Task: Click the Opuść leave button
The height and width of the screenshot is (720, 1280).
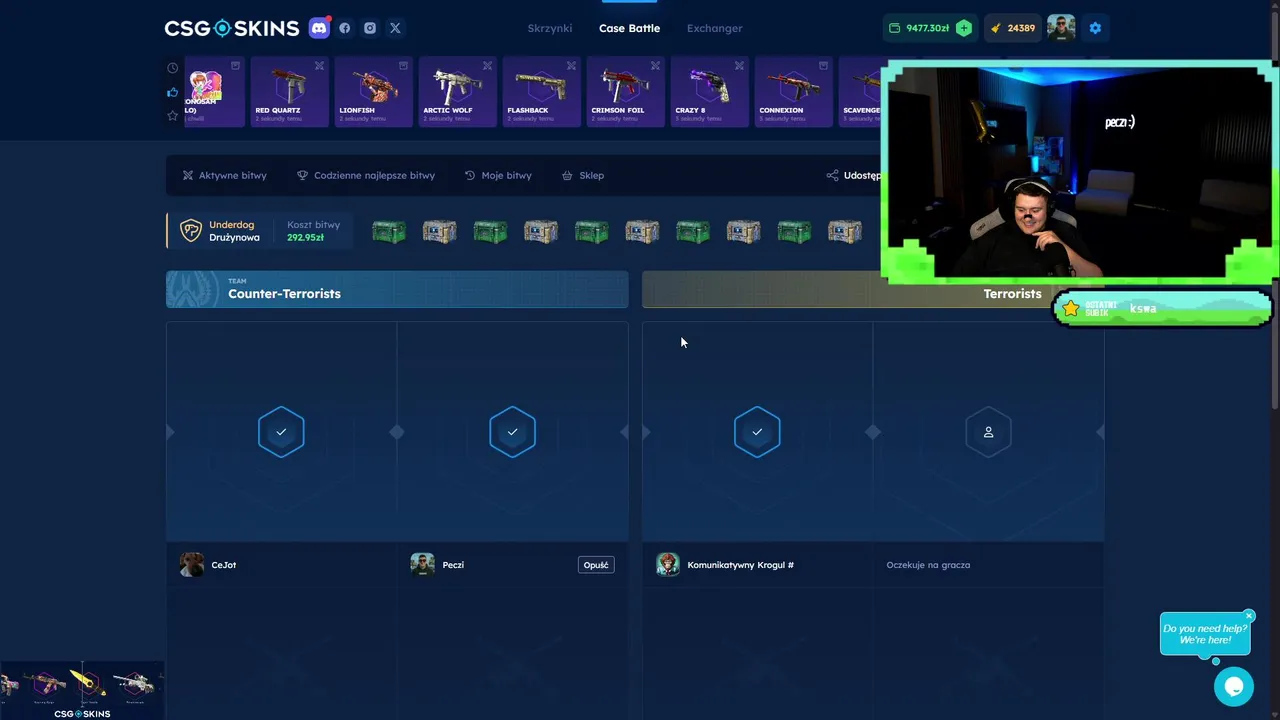Action: point(596,565)
